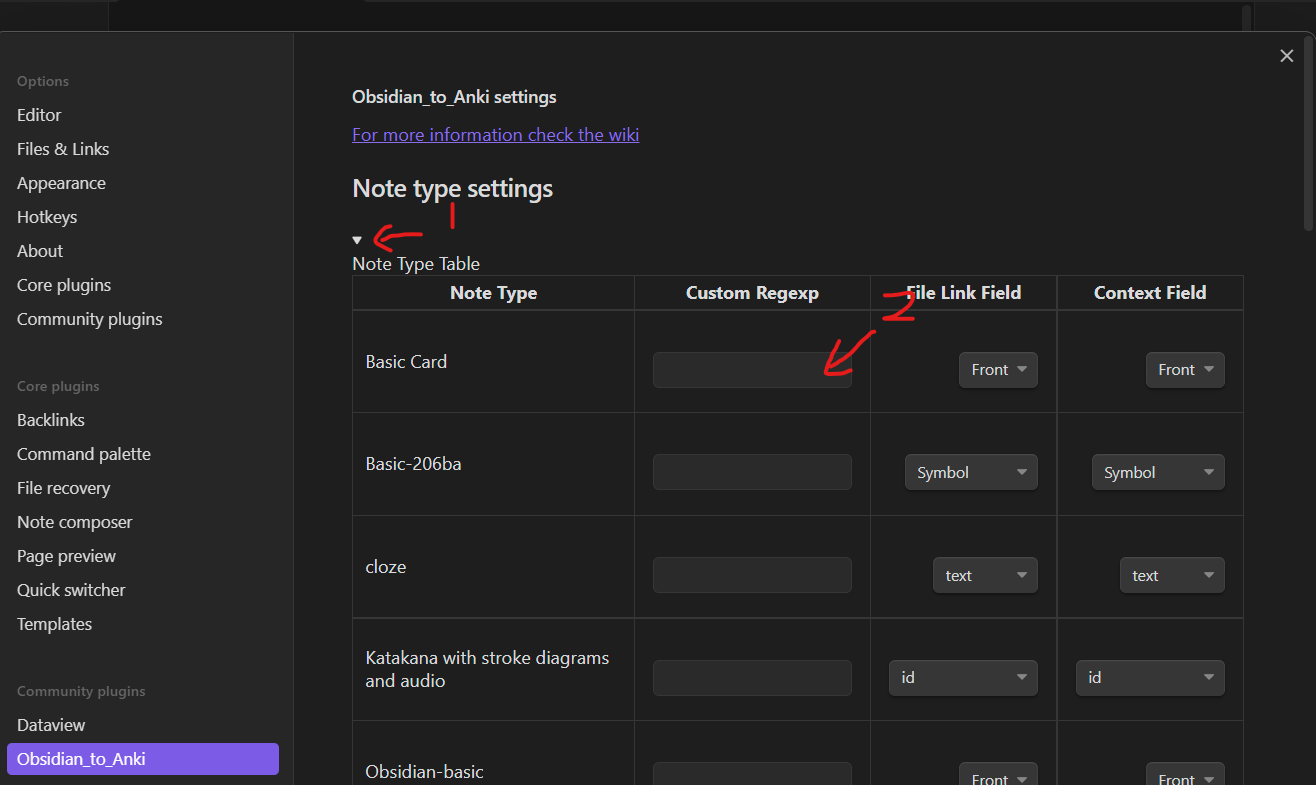
Task: Click the Katakana with stroke diagrams cell
Action: (494, 670)
